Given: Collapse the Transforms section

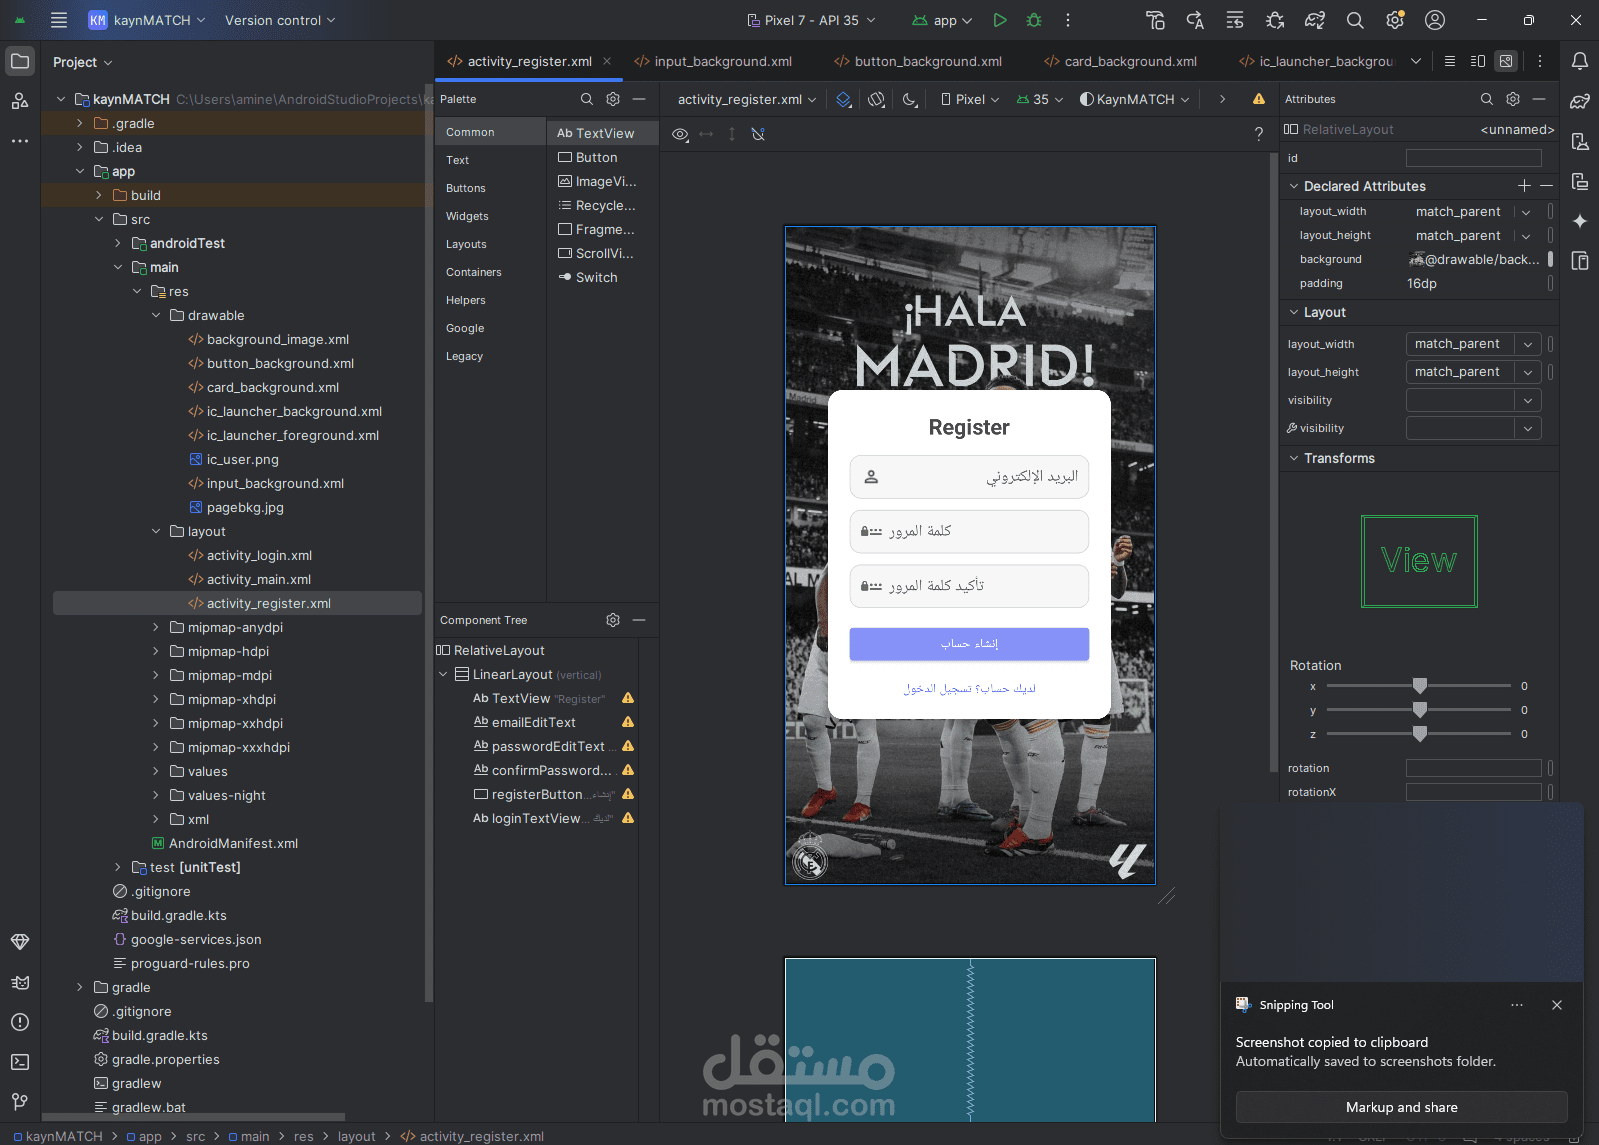Looking at the screenshot, I should click(x=1294, y=458).
